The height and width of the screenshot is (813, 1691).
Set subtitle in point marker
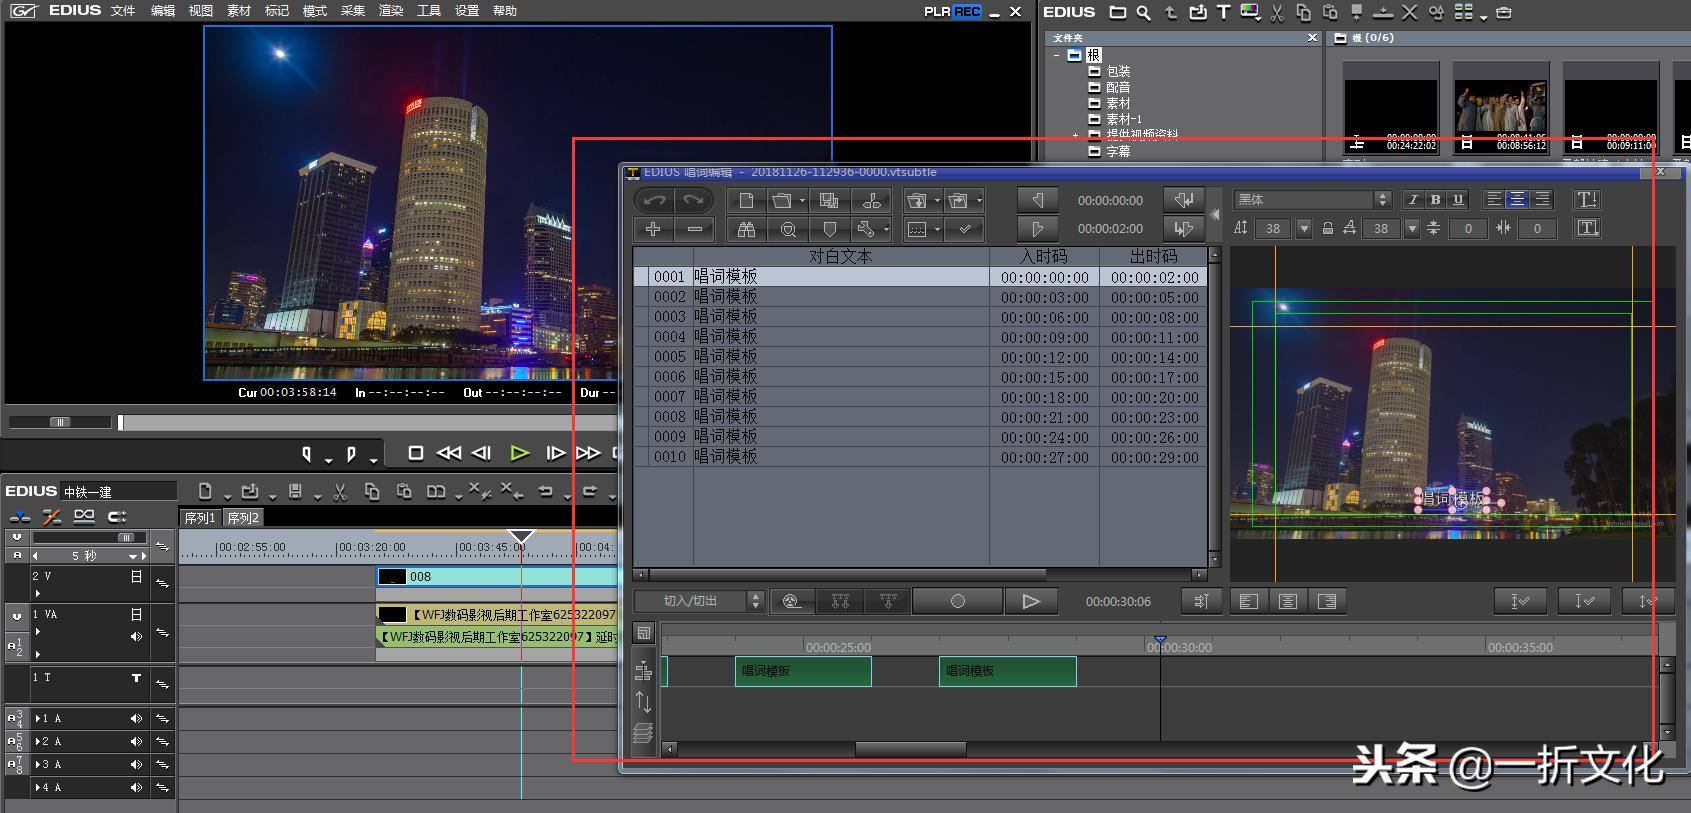[1037, 200]
